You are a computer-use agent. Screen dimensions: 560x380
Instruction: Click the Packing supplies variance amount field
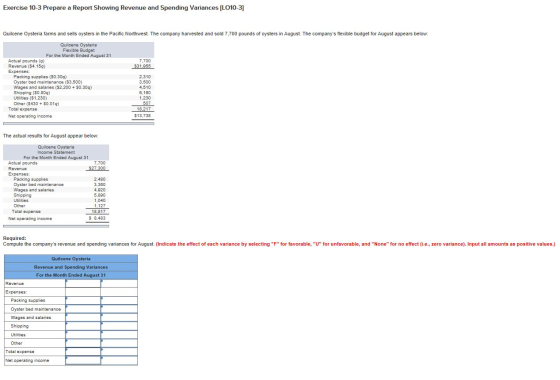[83, 300]
